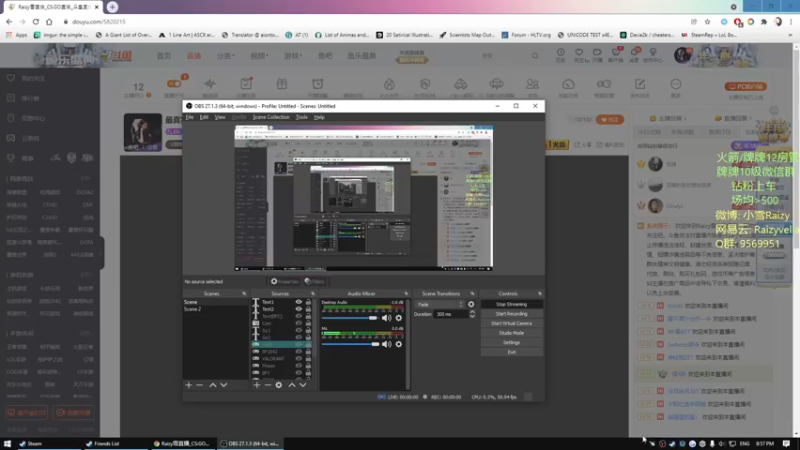Remove a scene with the Scenes minus icon

tap(199, 385)
